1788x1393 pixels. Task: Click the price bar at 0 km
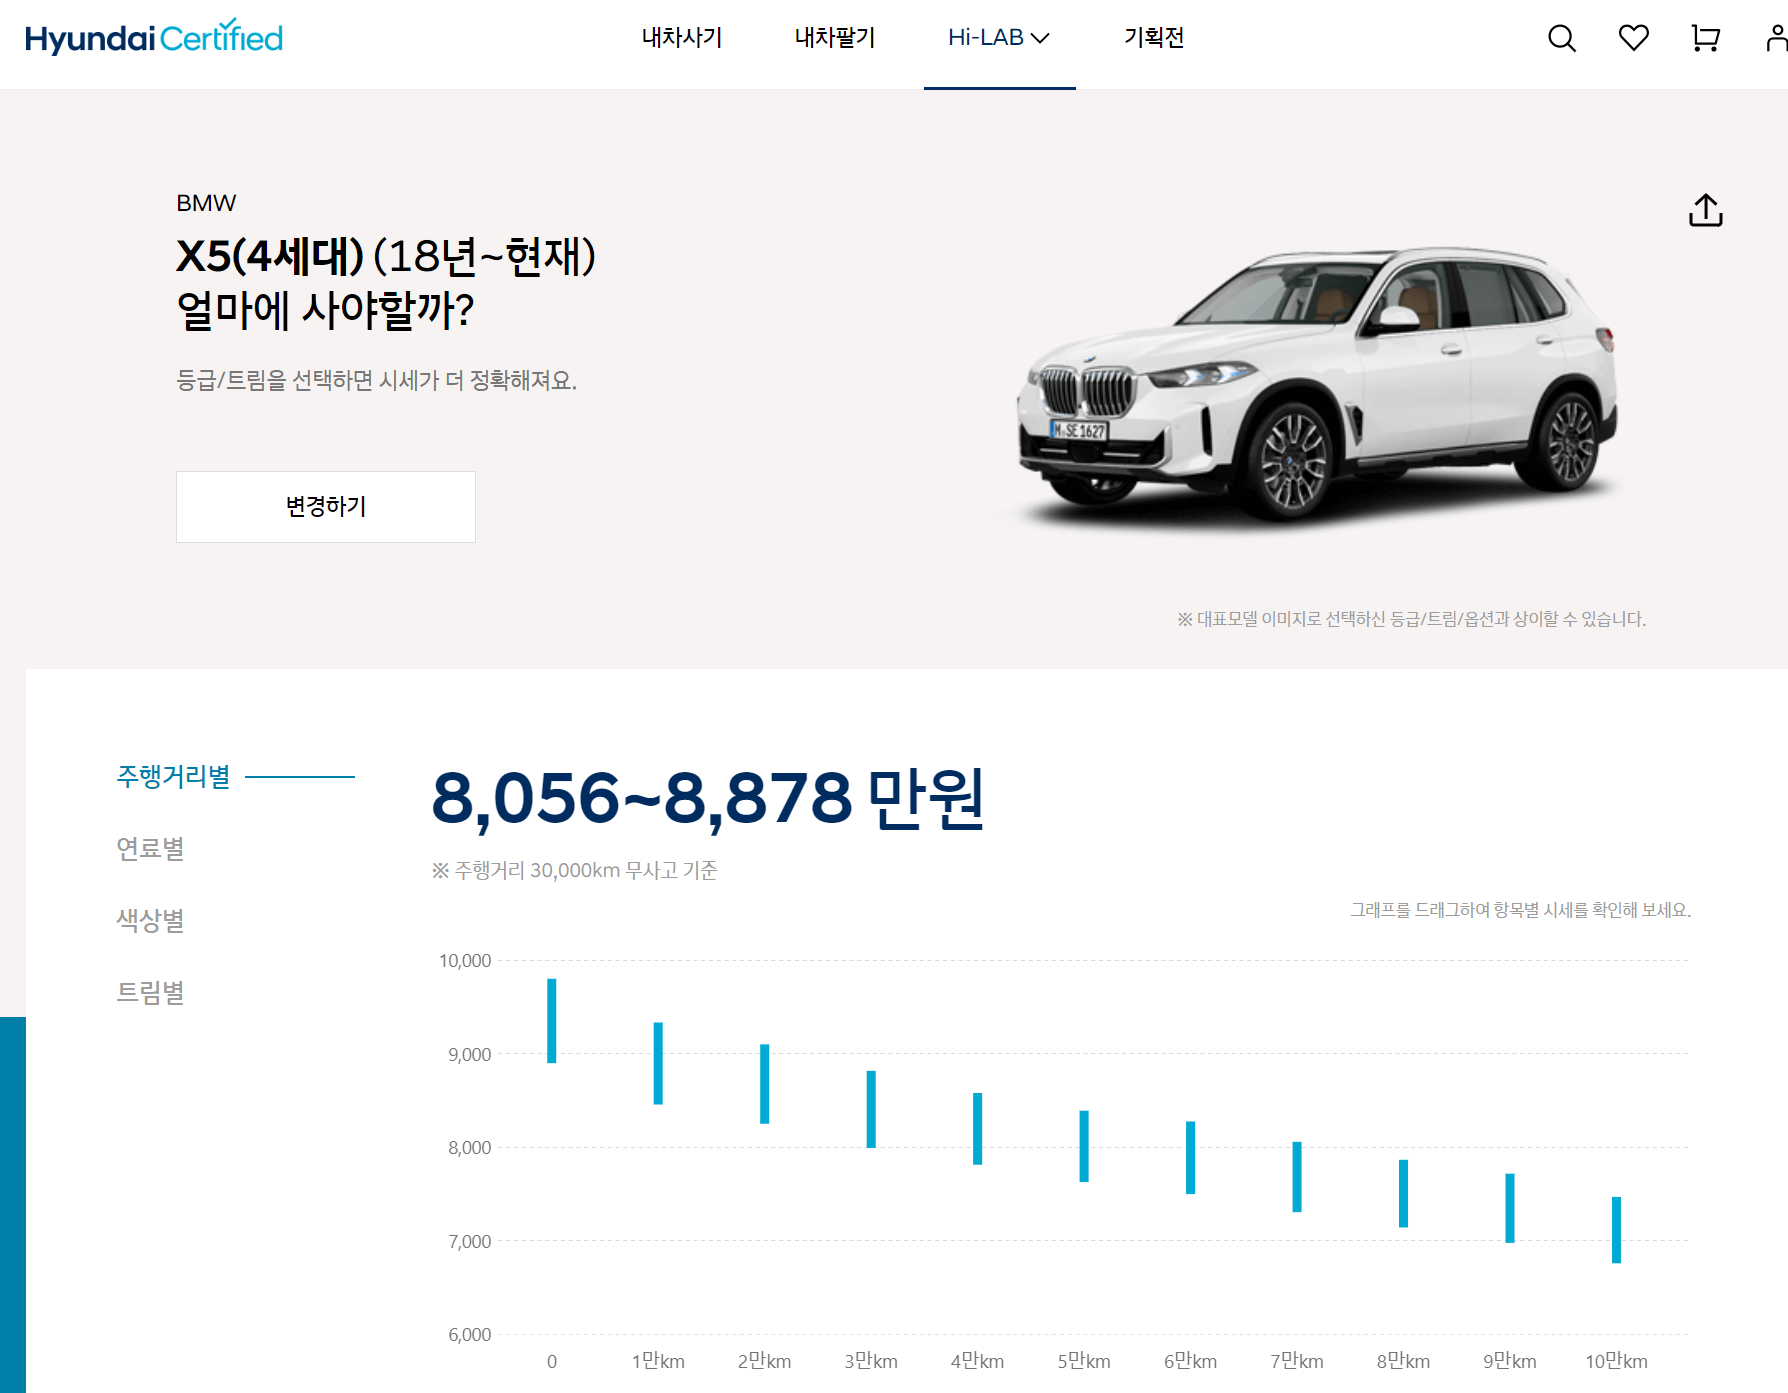tap(552, 1021)
